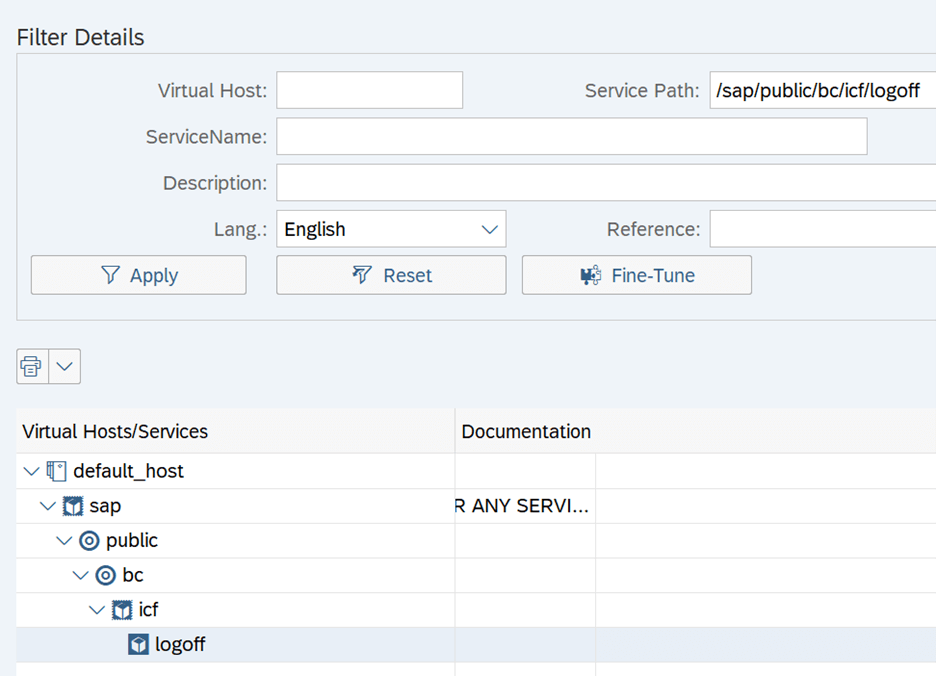This screenshot has height=676, width=936.
Task: Click the Virtual Hosts/Services column header
Action: pos(235,431)
